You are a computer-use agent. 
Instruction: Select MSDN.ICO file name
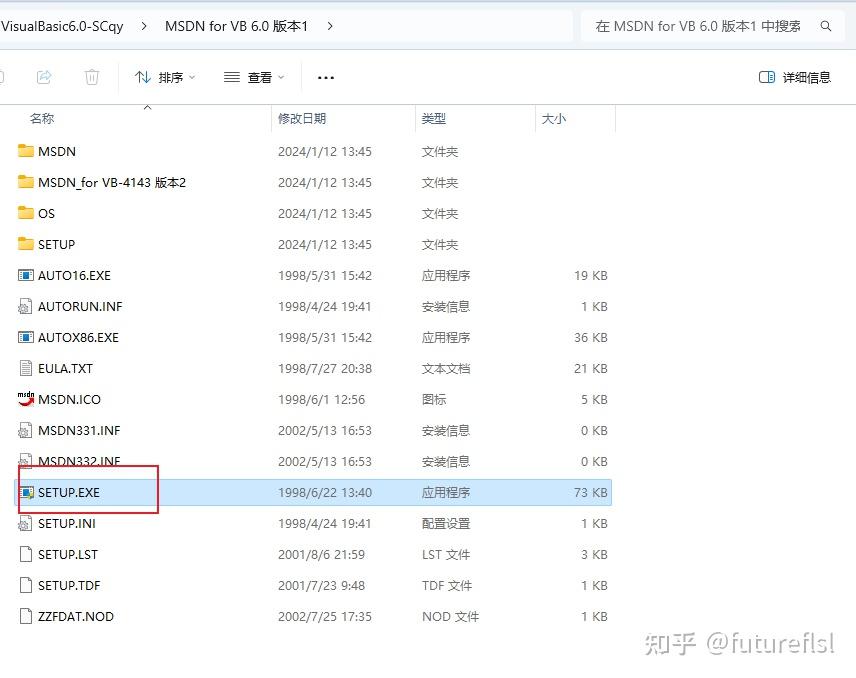[69, 400]
